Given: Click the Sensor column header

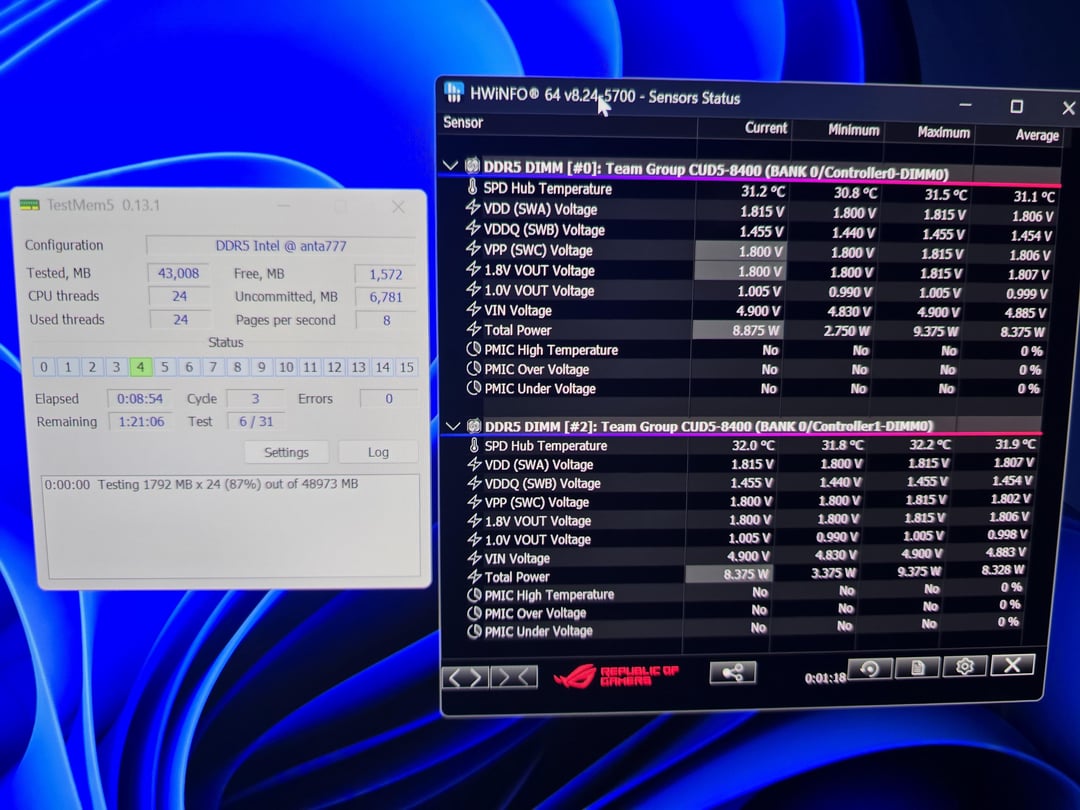Looking at the screenshot, I should pyautogui.click(x=463, y=123).
